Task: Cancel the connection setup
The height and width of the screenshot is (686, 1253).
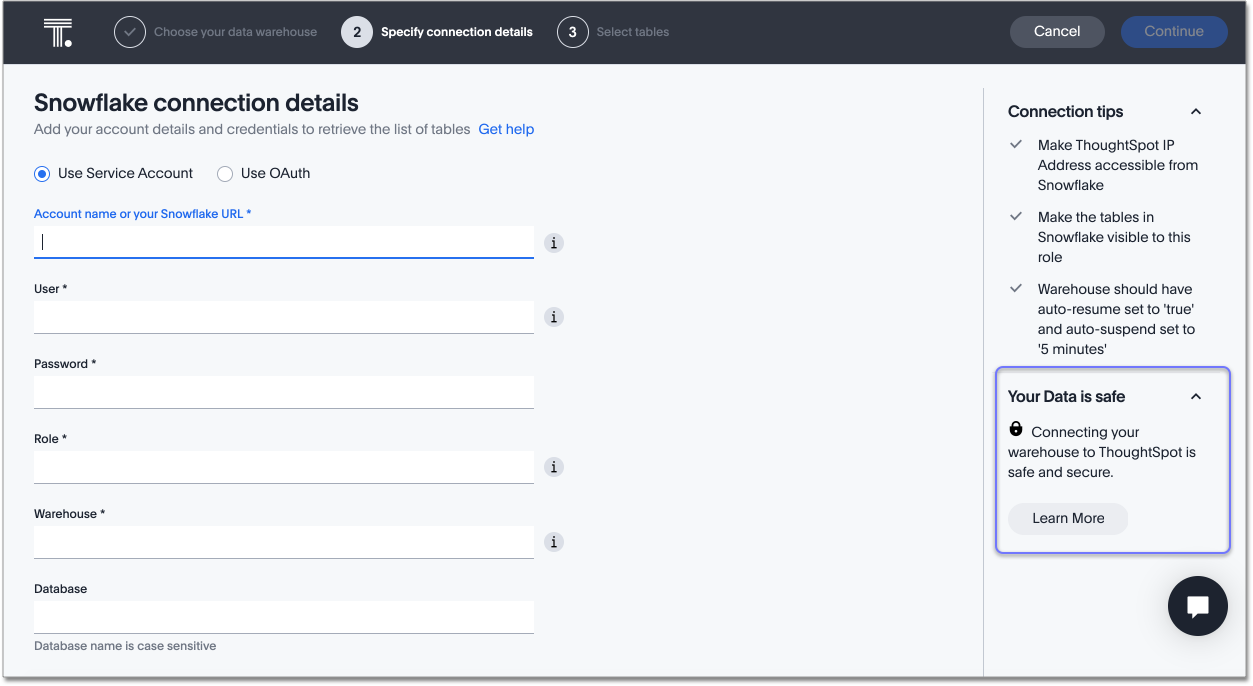Action: point(1057,31)
